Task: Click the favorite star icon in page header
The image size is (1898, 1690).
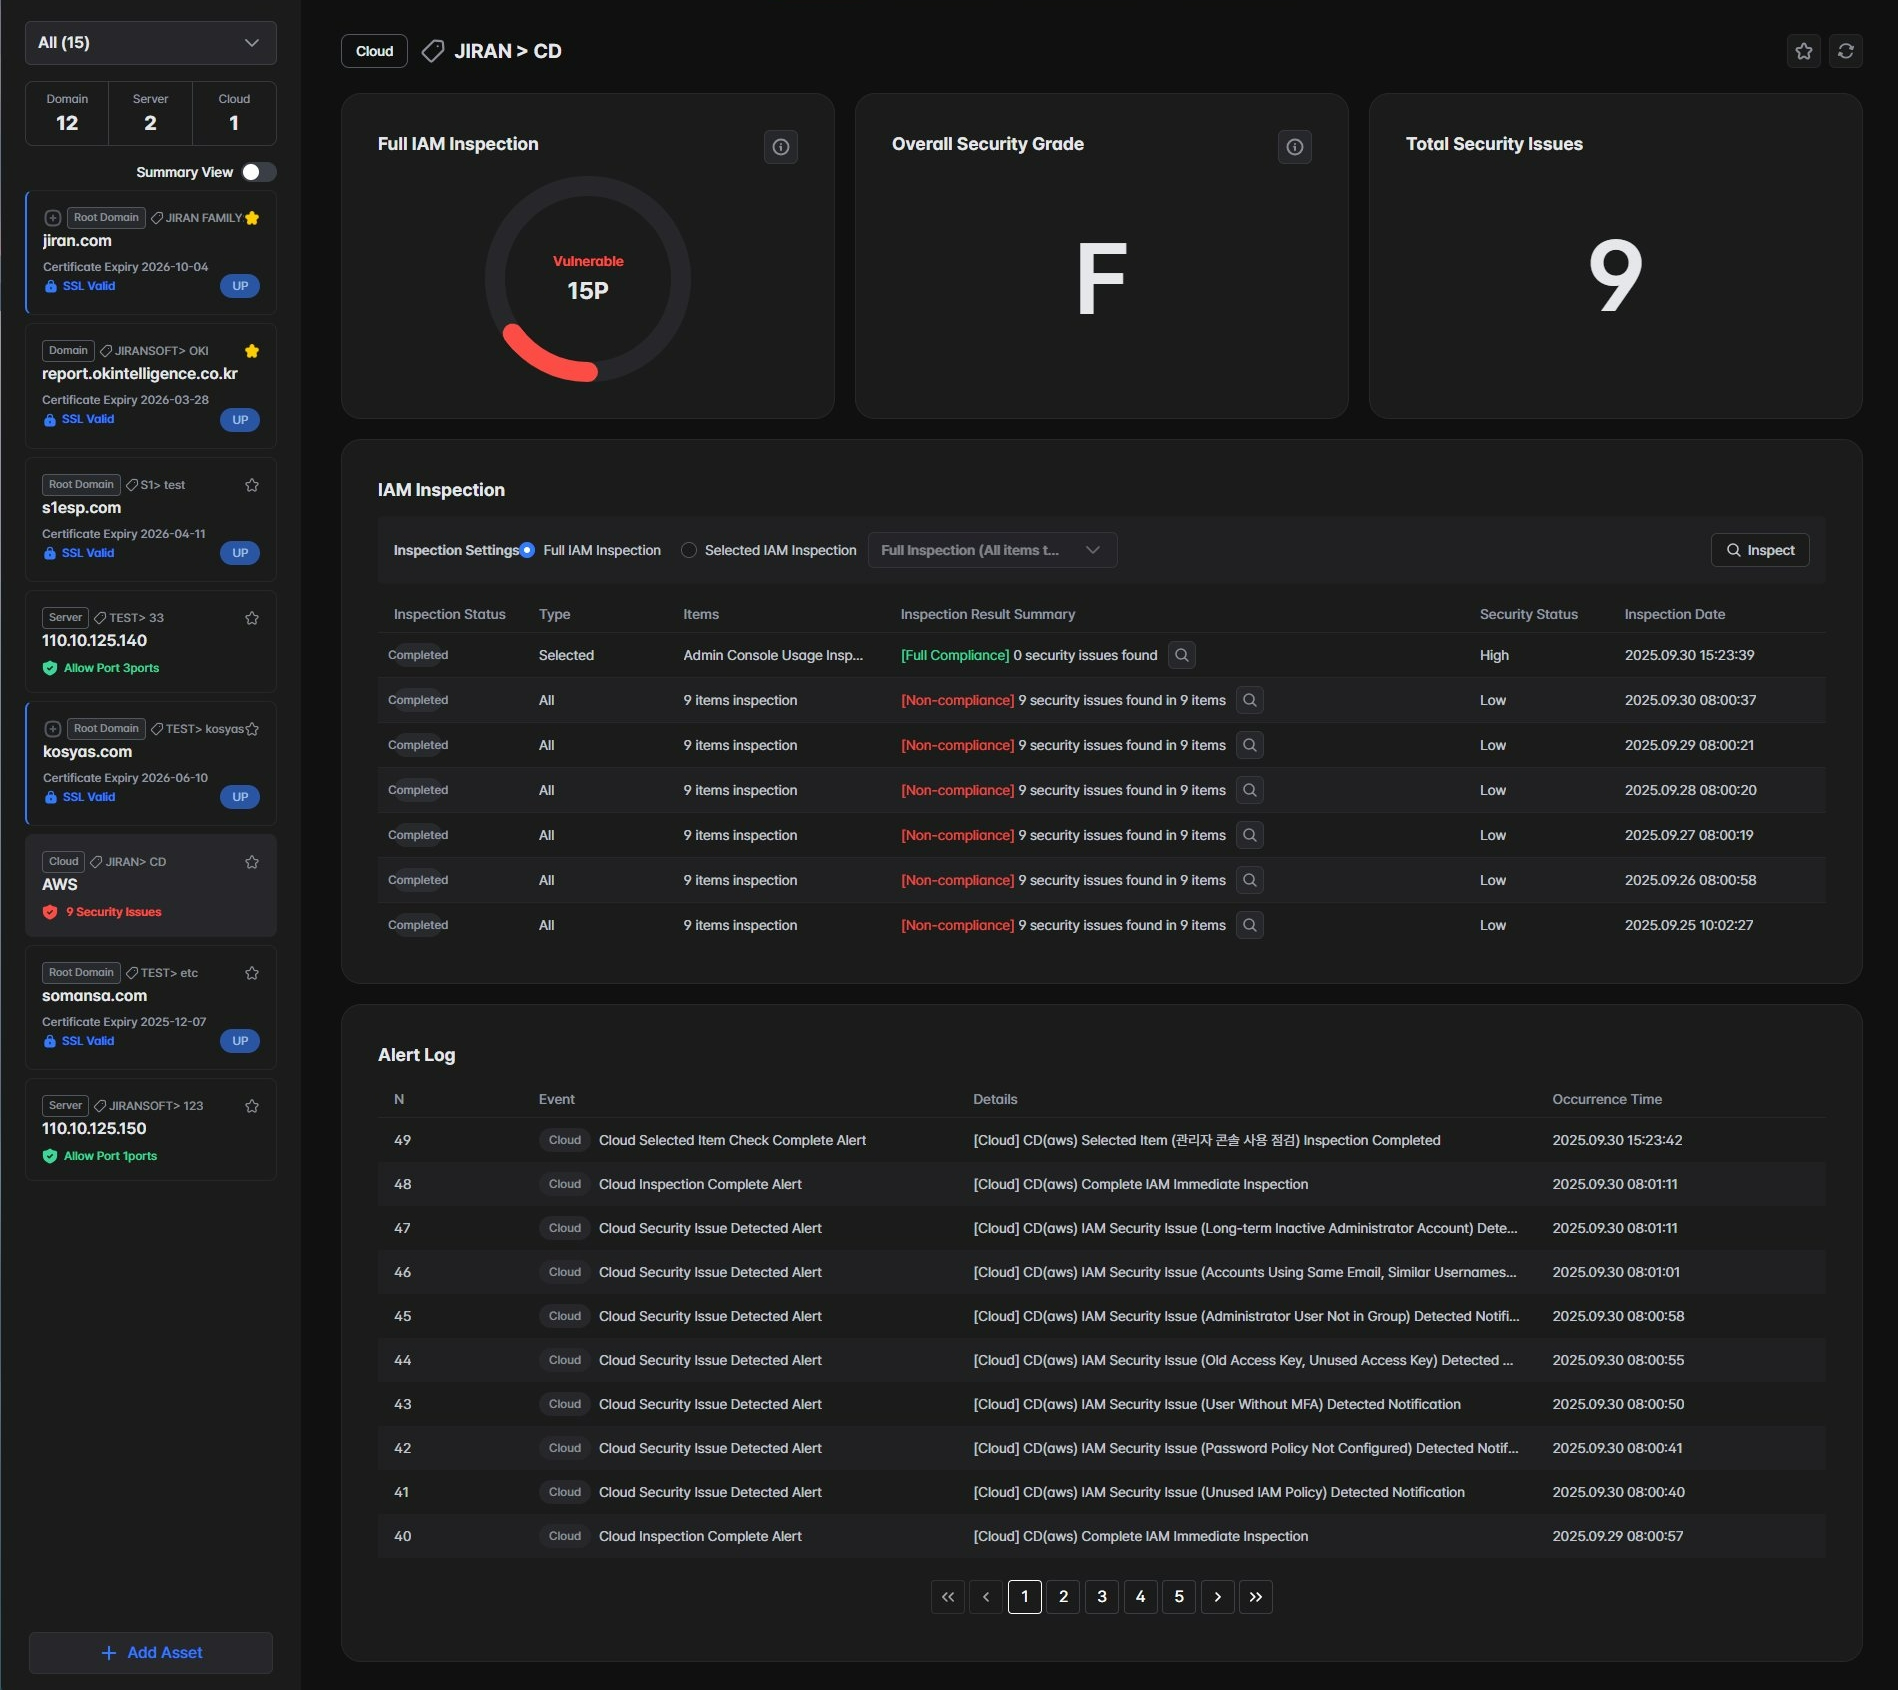Action: pyautogui.click(x=1803, y=51)
